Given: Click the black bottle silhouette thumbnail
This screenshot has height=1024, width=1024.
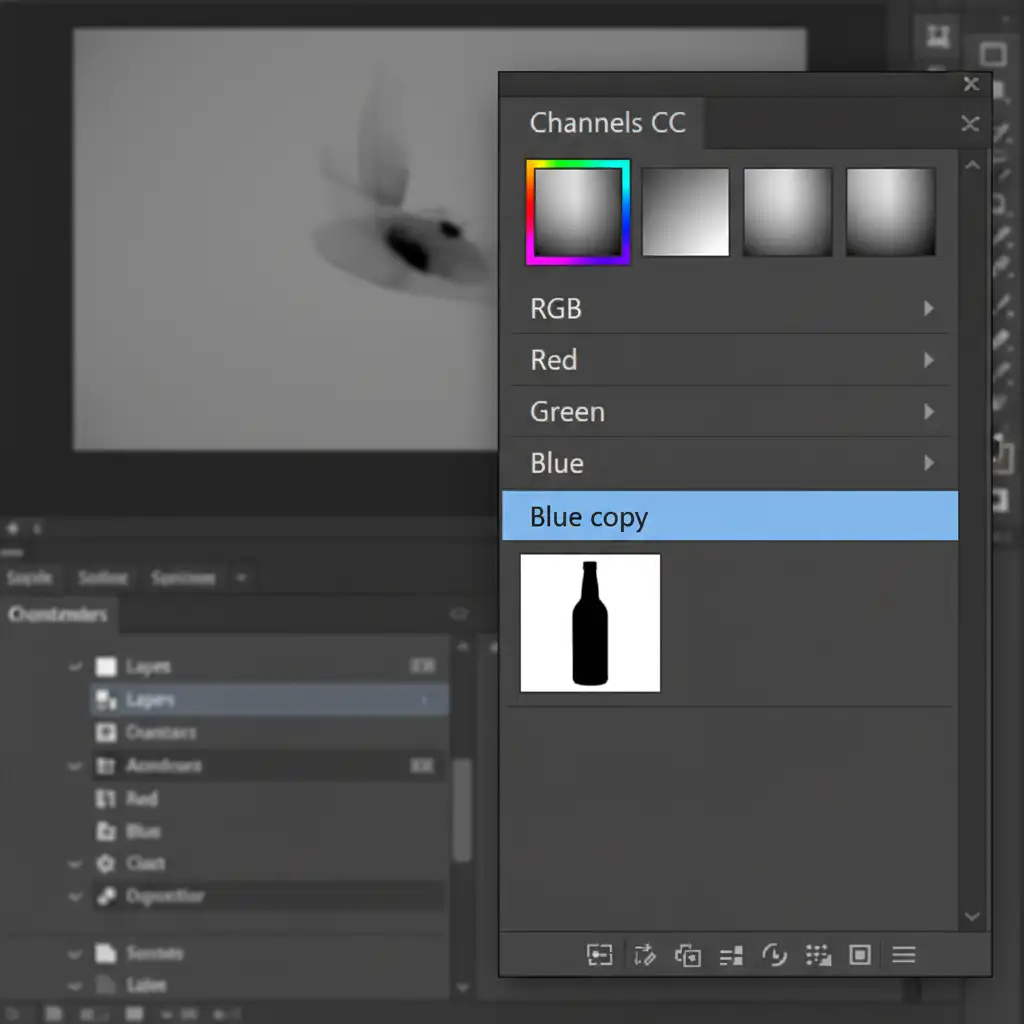Looking at the screenshot, I should coord(590,622).
